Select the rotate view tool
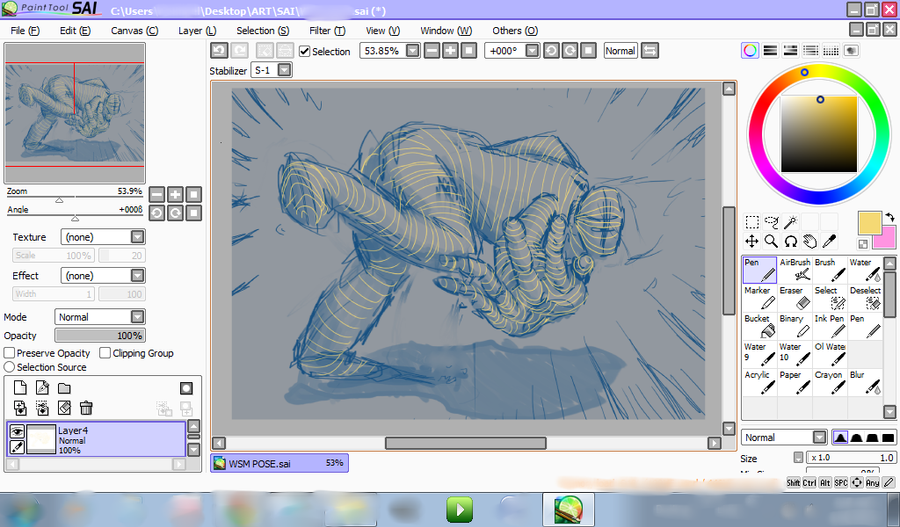 coord(791,241)
